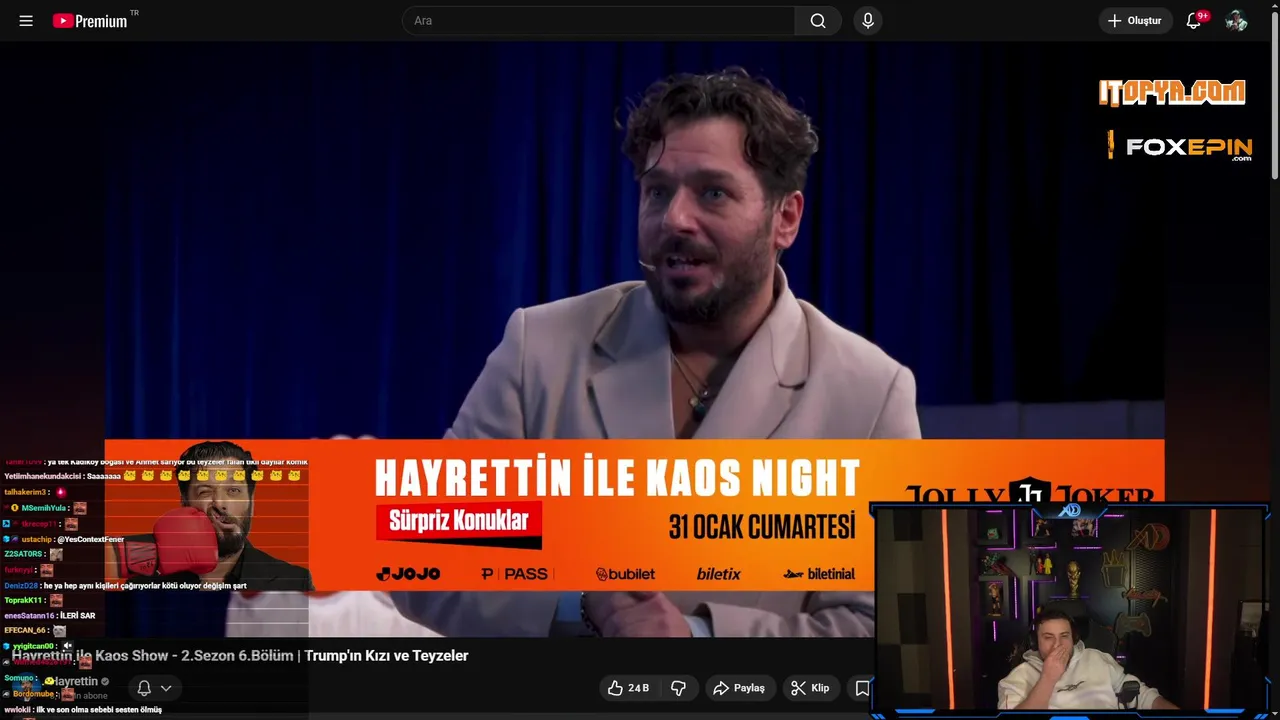Screen dimensions: 1280x720
Task: Share the video via Paylaş
Action: tap(739, 688)
